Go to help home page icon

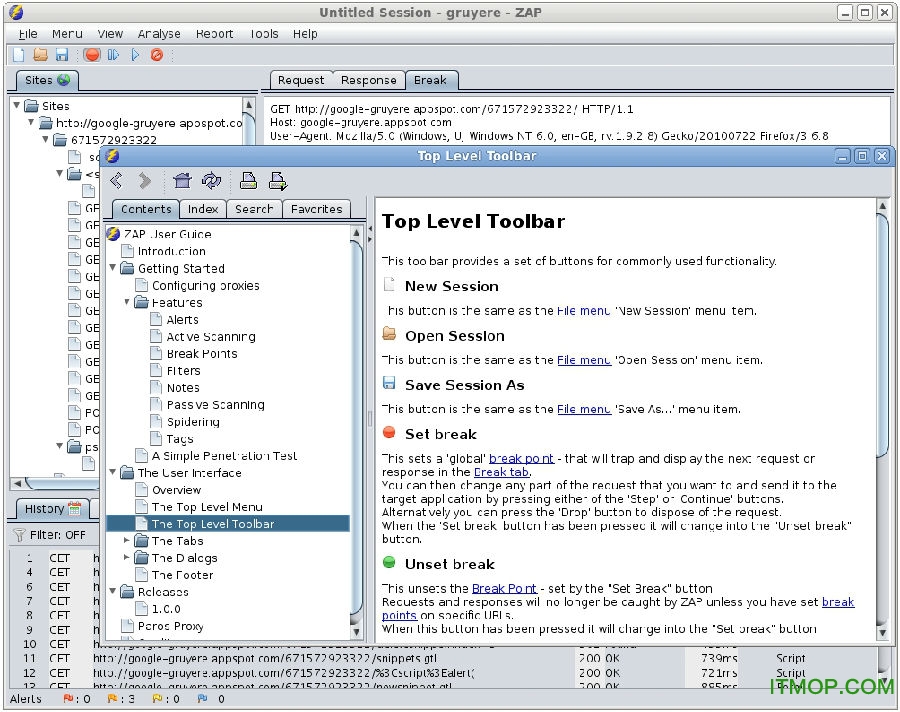181,181
